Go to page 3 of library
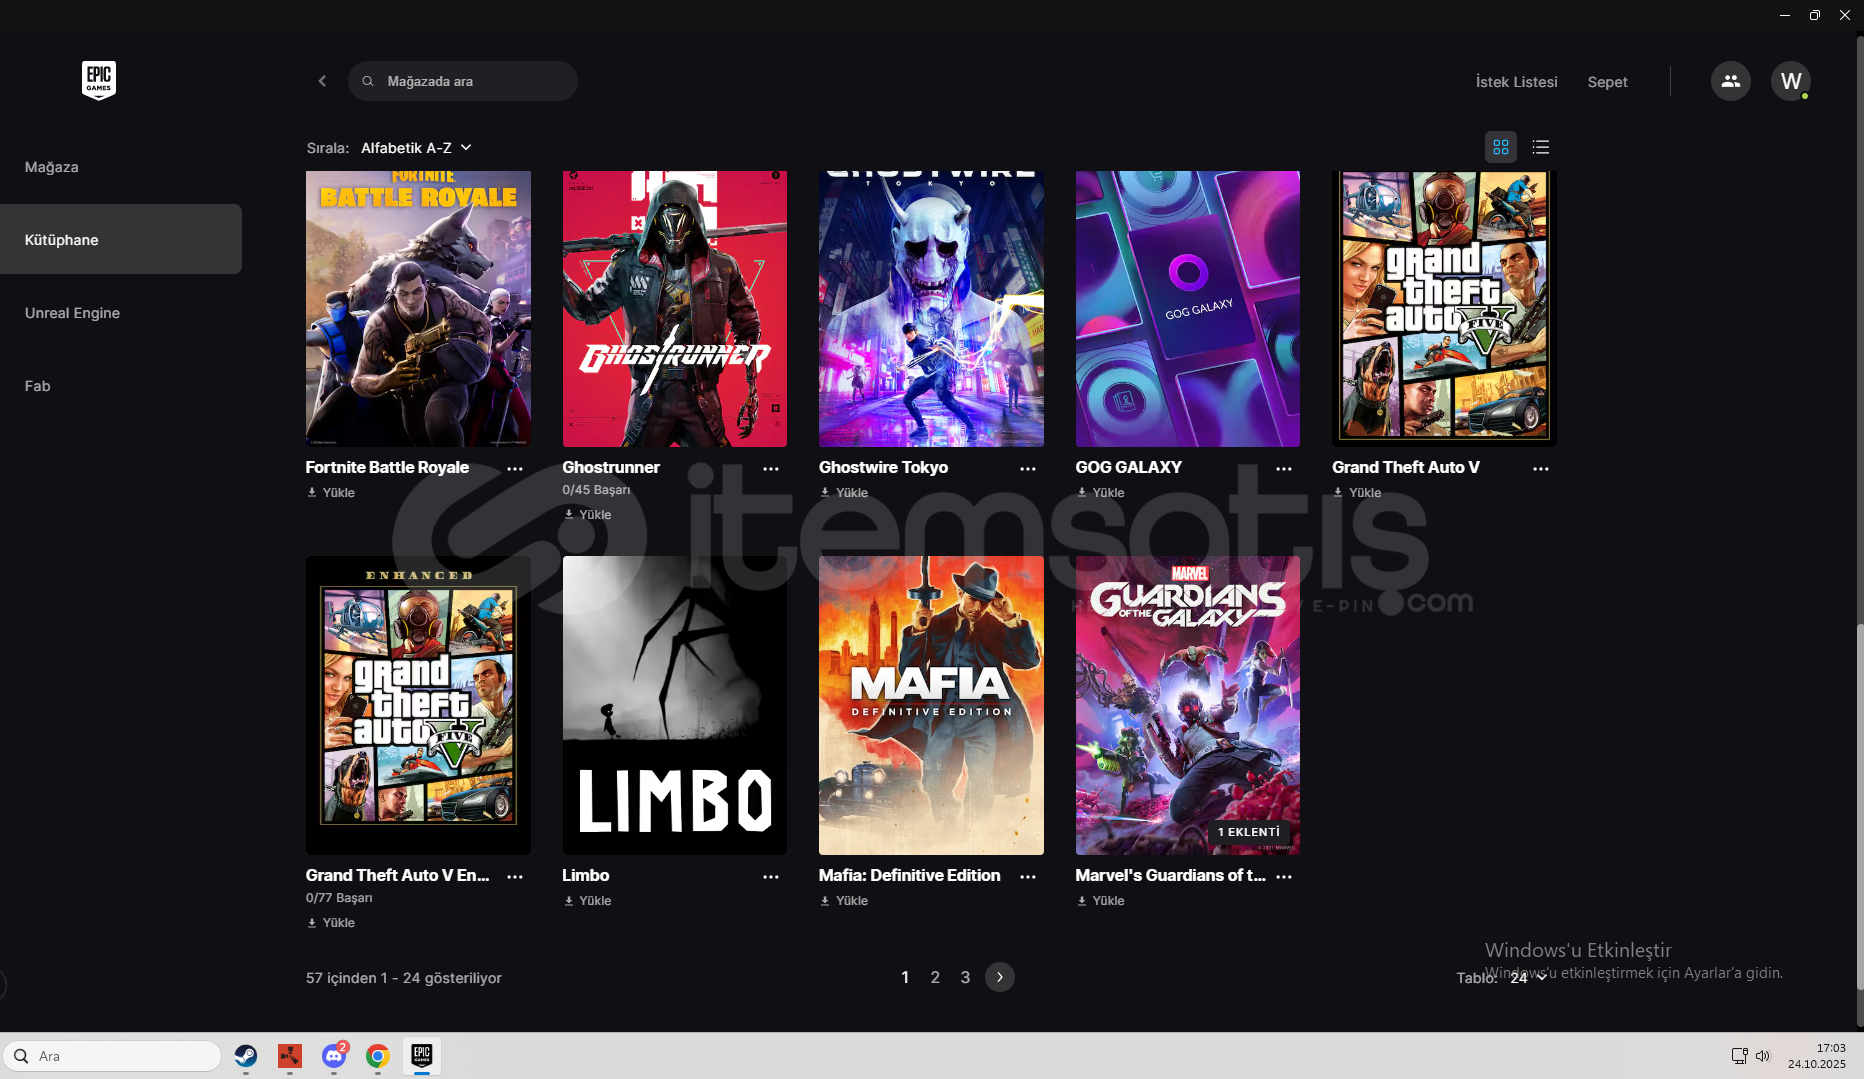 [x=965, y=977]
